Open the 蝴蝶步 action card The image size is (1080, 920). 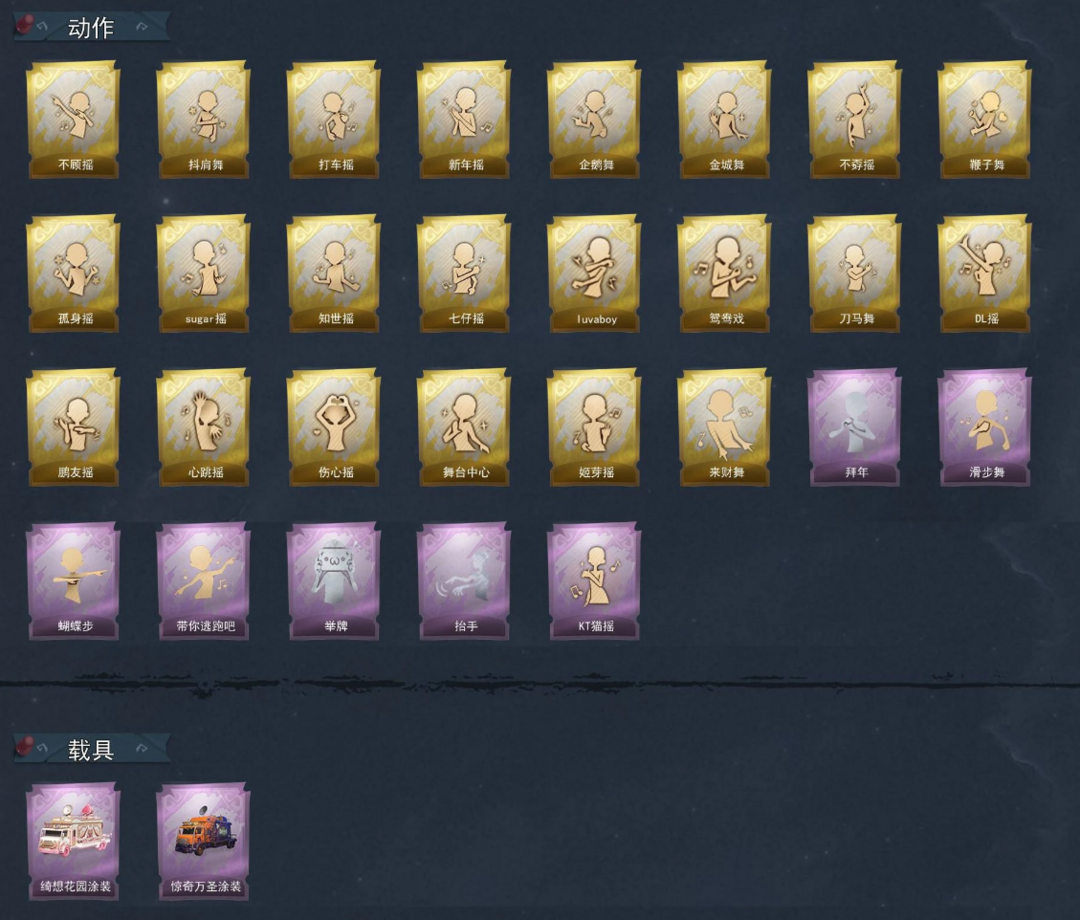click(74, 581)
